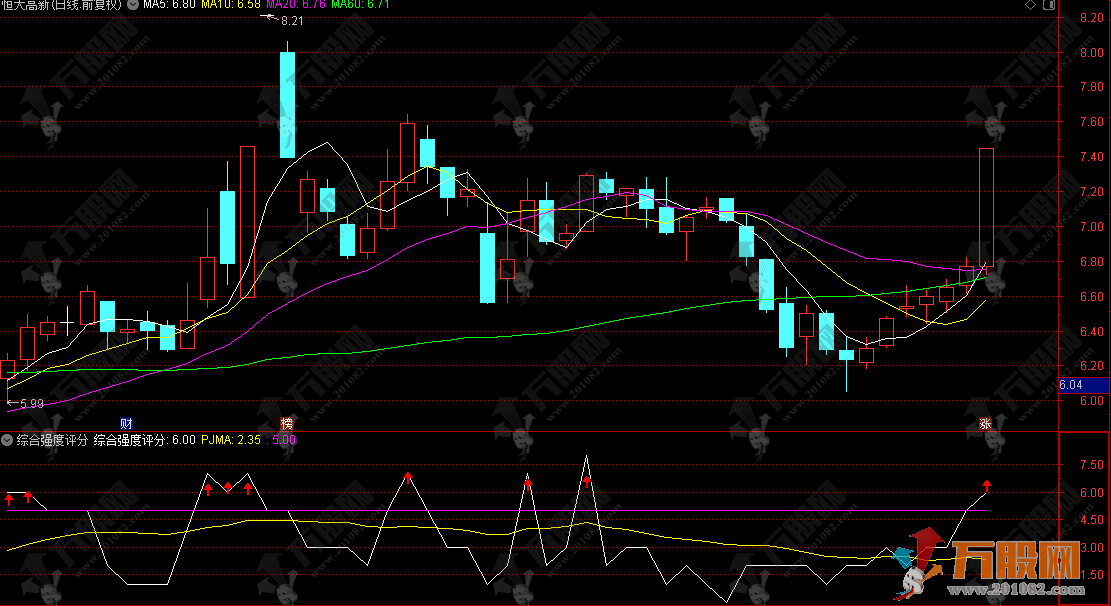Open the dropdown beside the stock name title
The image size is (1111, 606).
[132, 5]
